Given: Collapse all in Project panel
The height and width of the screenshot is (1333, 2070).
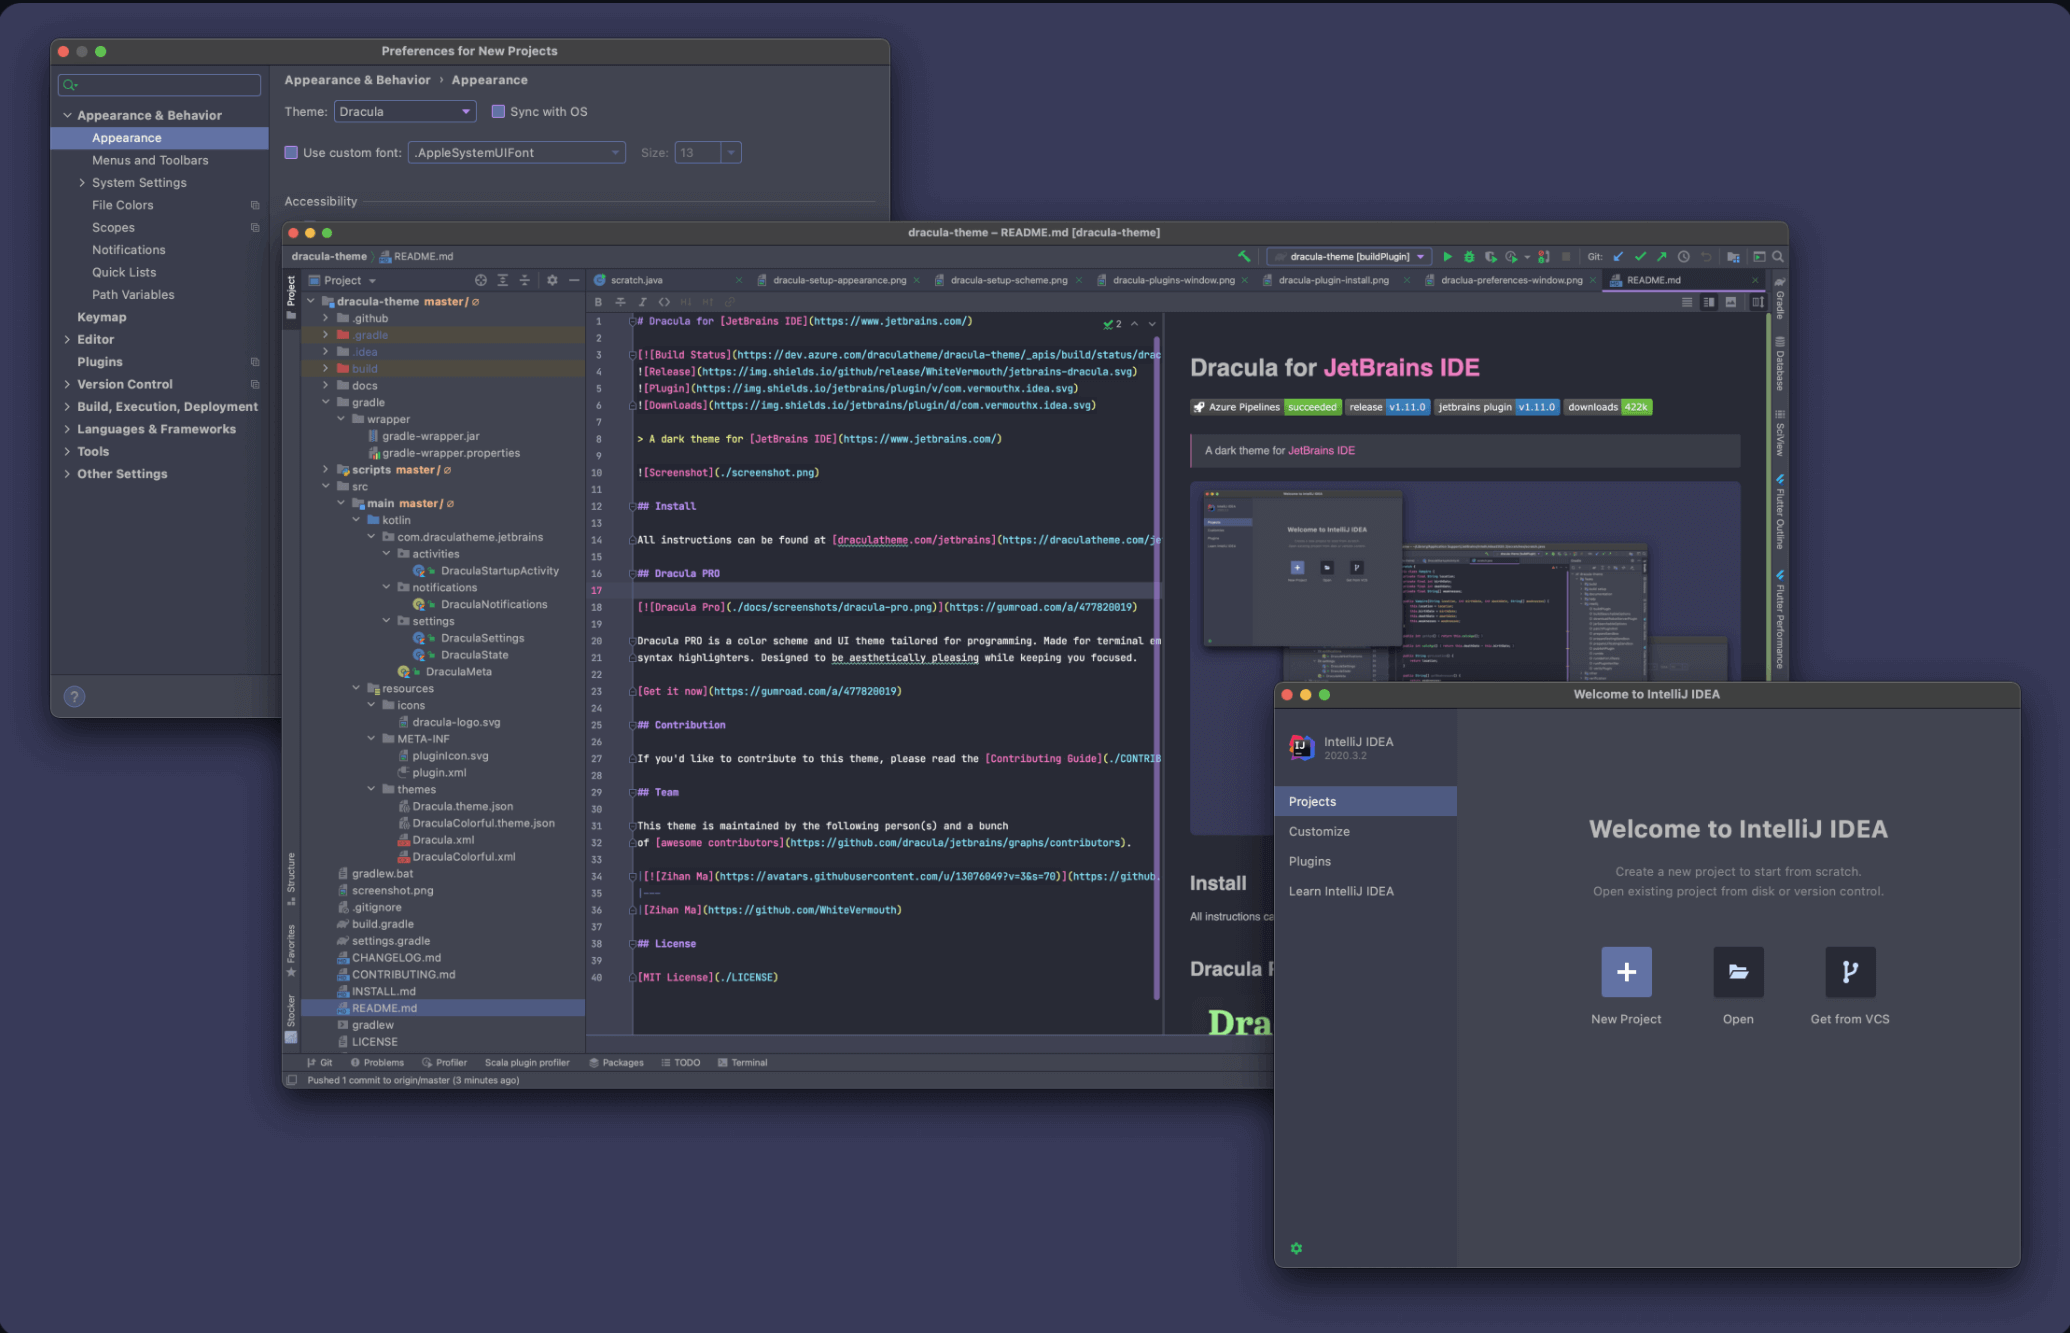Looking at the screenshot, I should click(524, 280).
